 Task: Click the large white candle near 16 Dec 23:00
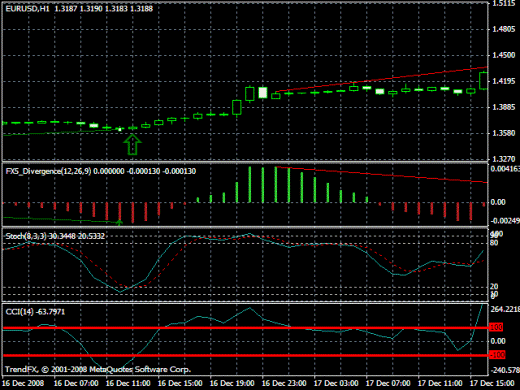click(x=263, y=92)
